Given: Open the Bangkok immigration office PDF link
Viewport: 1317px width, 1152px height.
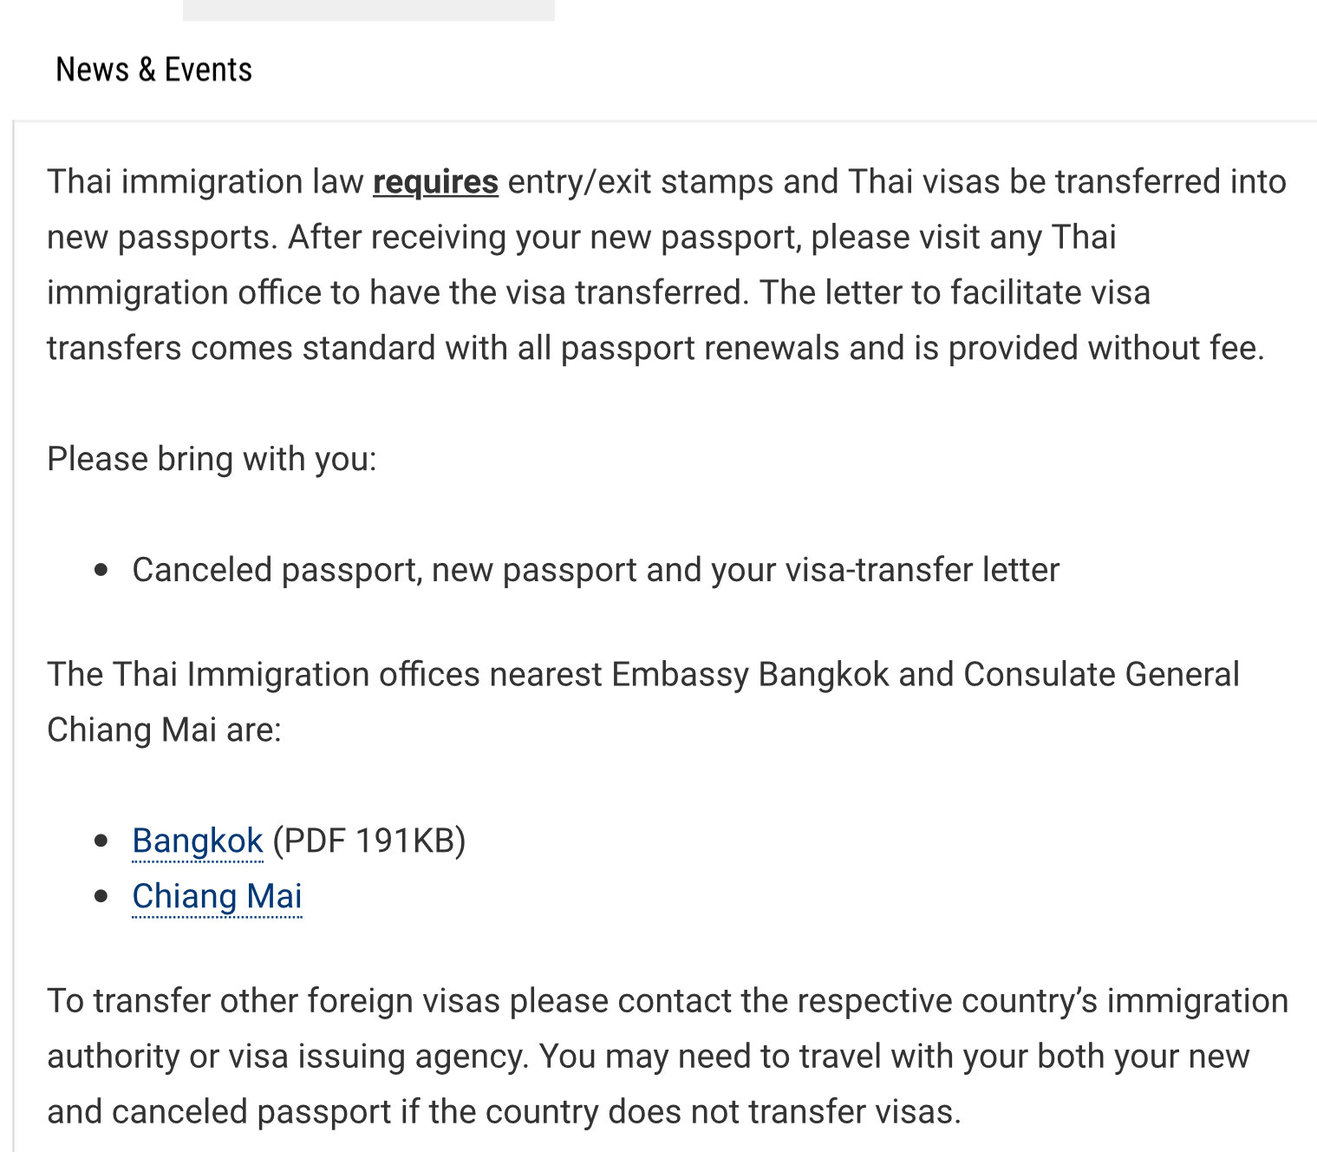Looking at the screenshot, I should [197, 841].
